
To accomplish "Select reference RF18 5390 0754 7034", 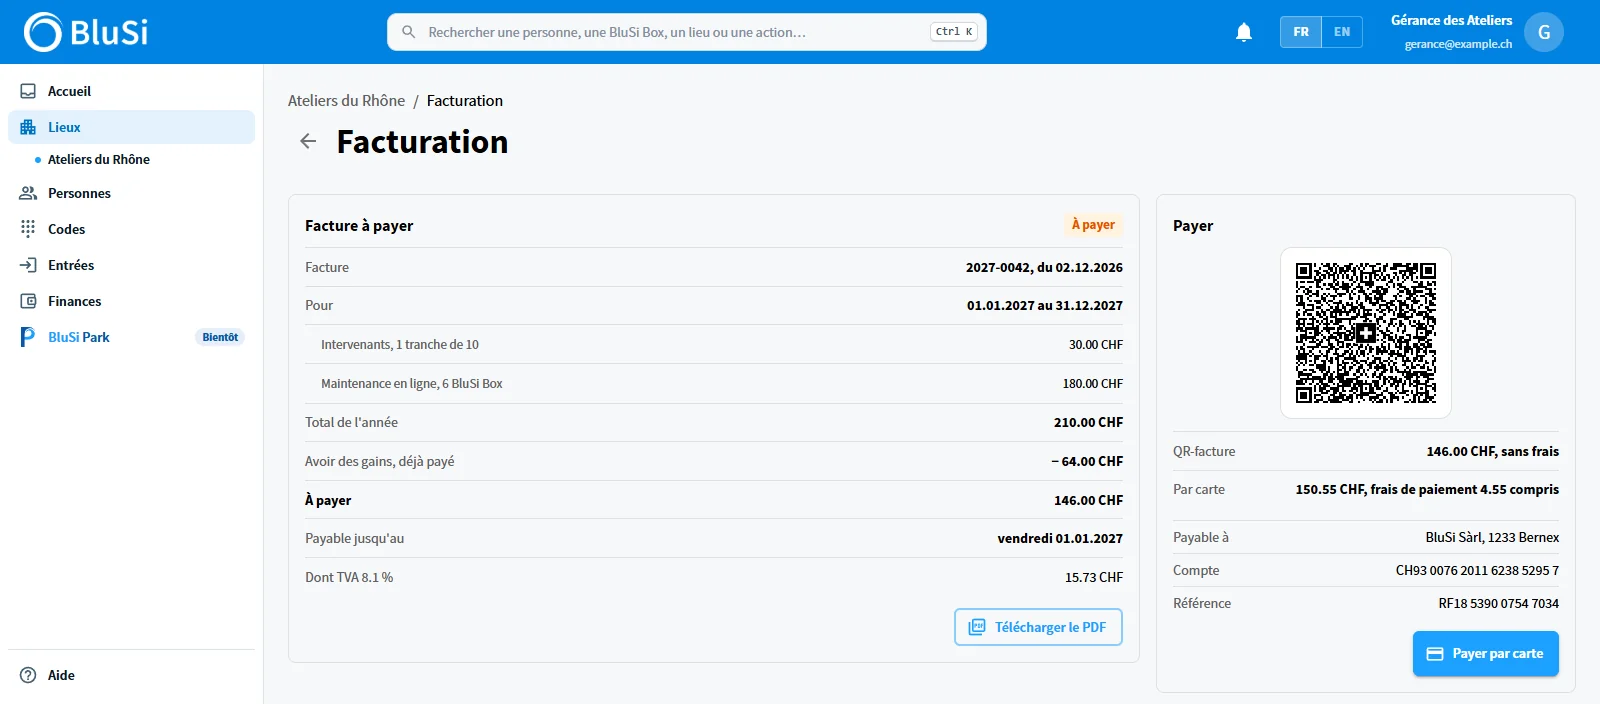I will click(x=1499, y=603).
